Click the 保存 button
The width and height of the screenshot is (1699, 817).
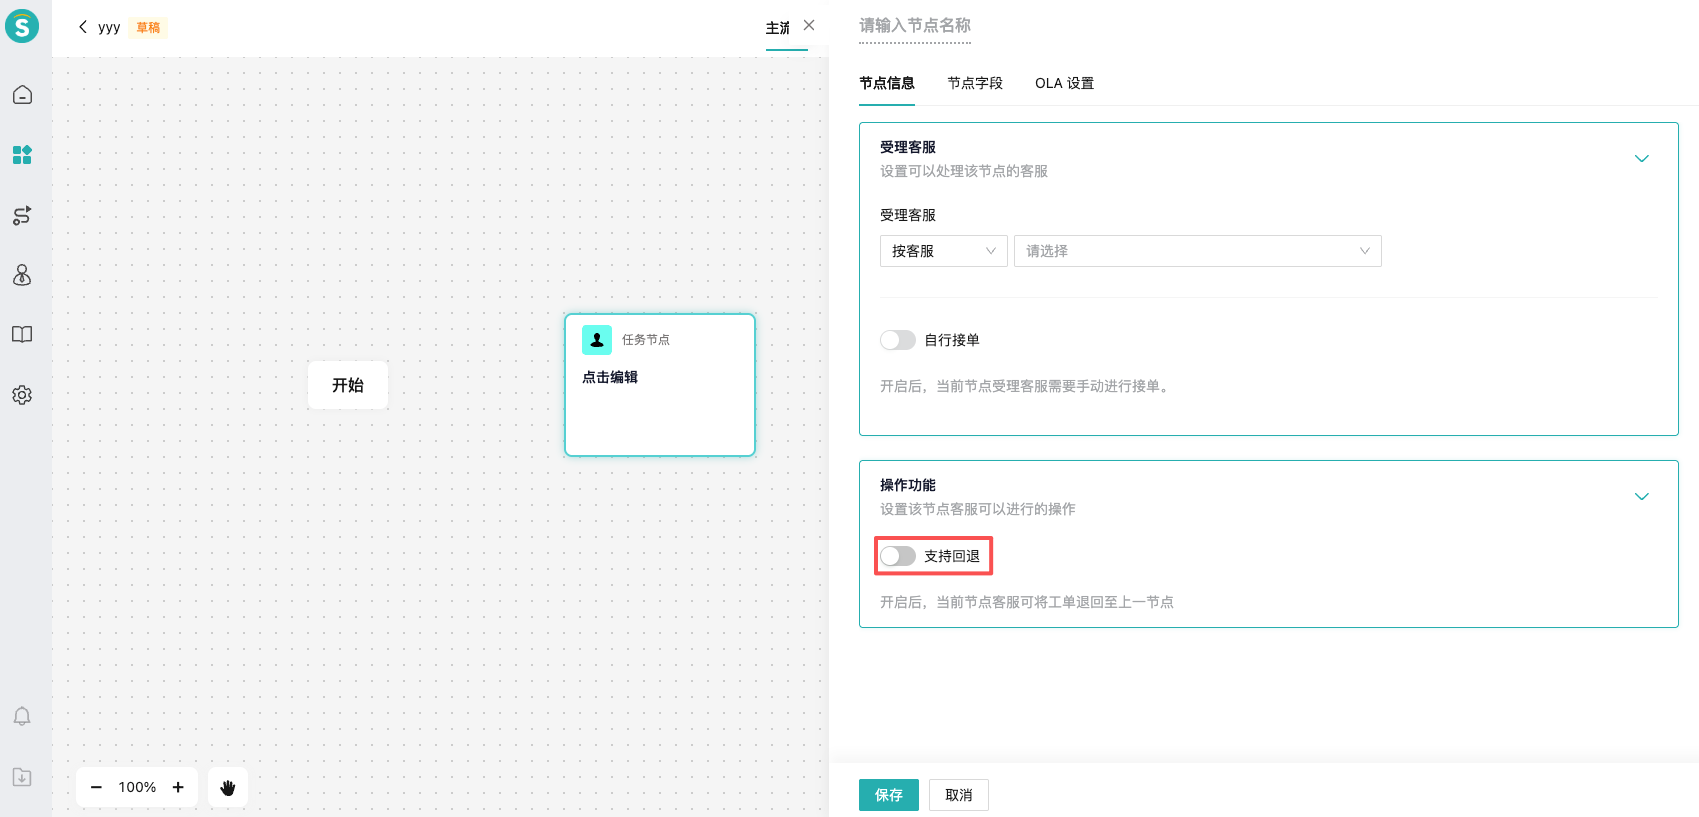(x=888, y=795)
